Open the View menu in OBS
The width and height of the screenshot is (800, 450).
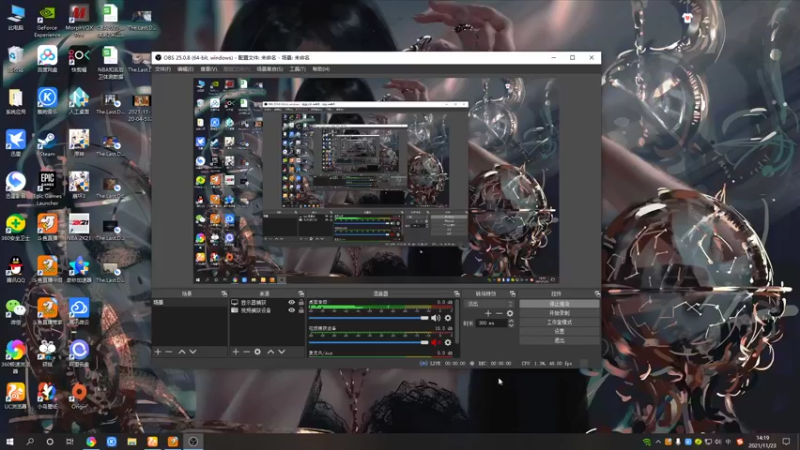pyautogui.click(x=209, y=69)
